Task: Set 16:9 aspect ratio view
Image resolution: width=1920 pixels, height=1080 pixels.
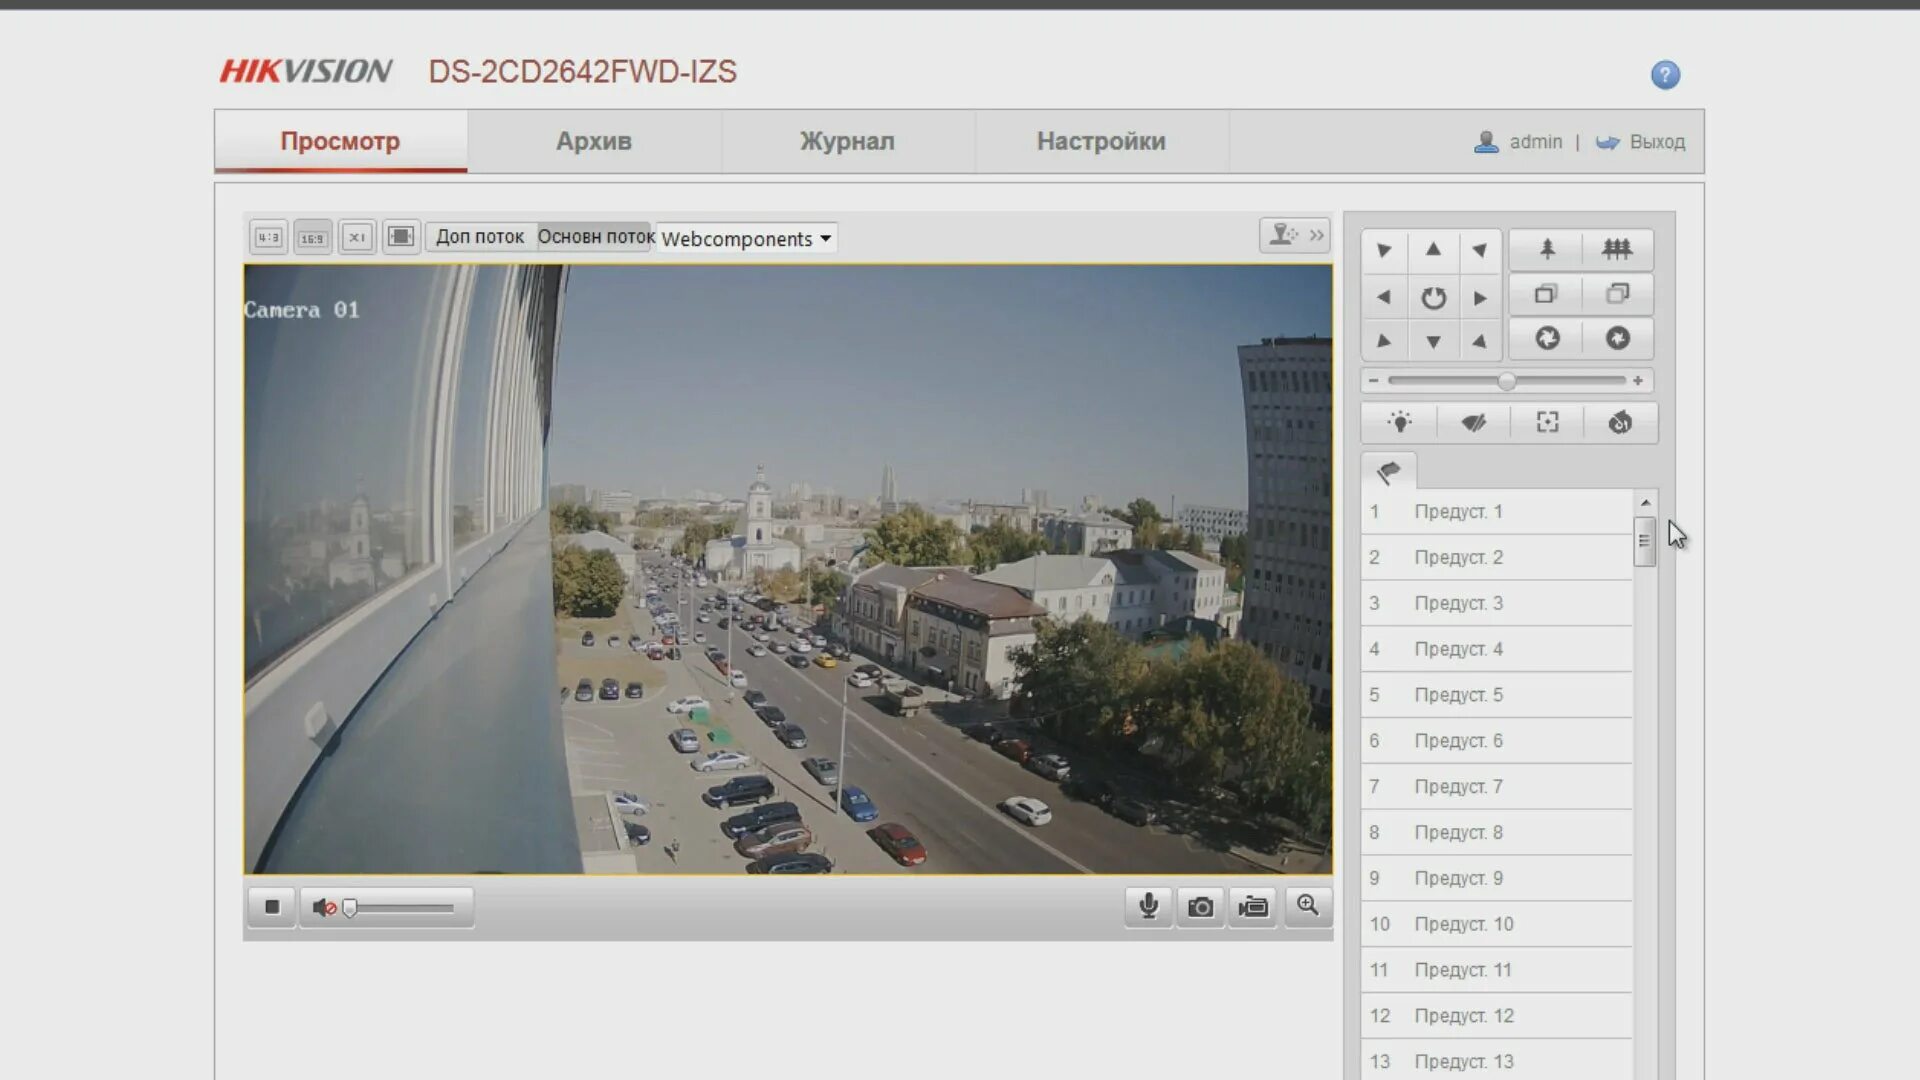Action: (313, 237)
